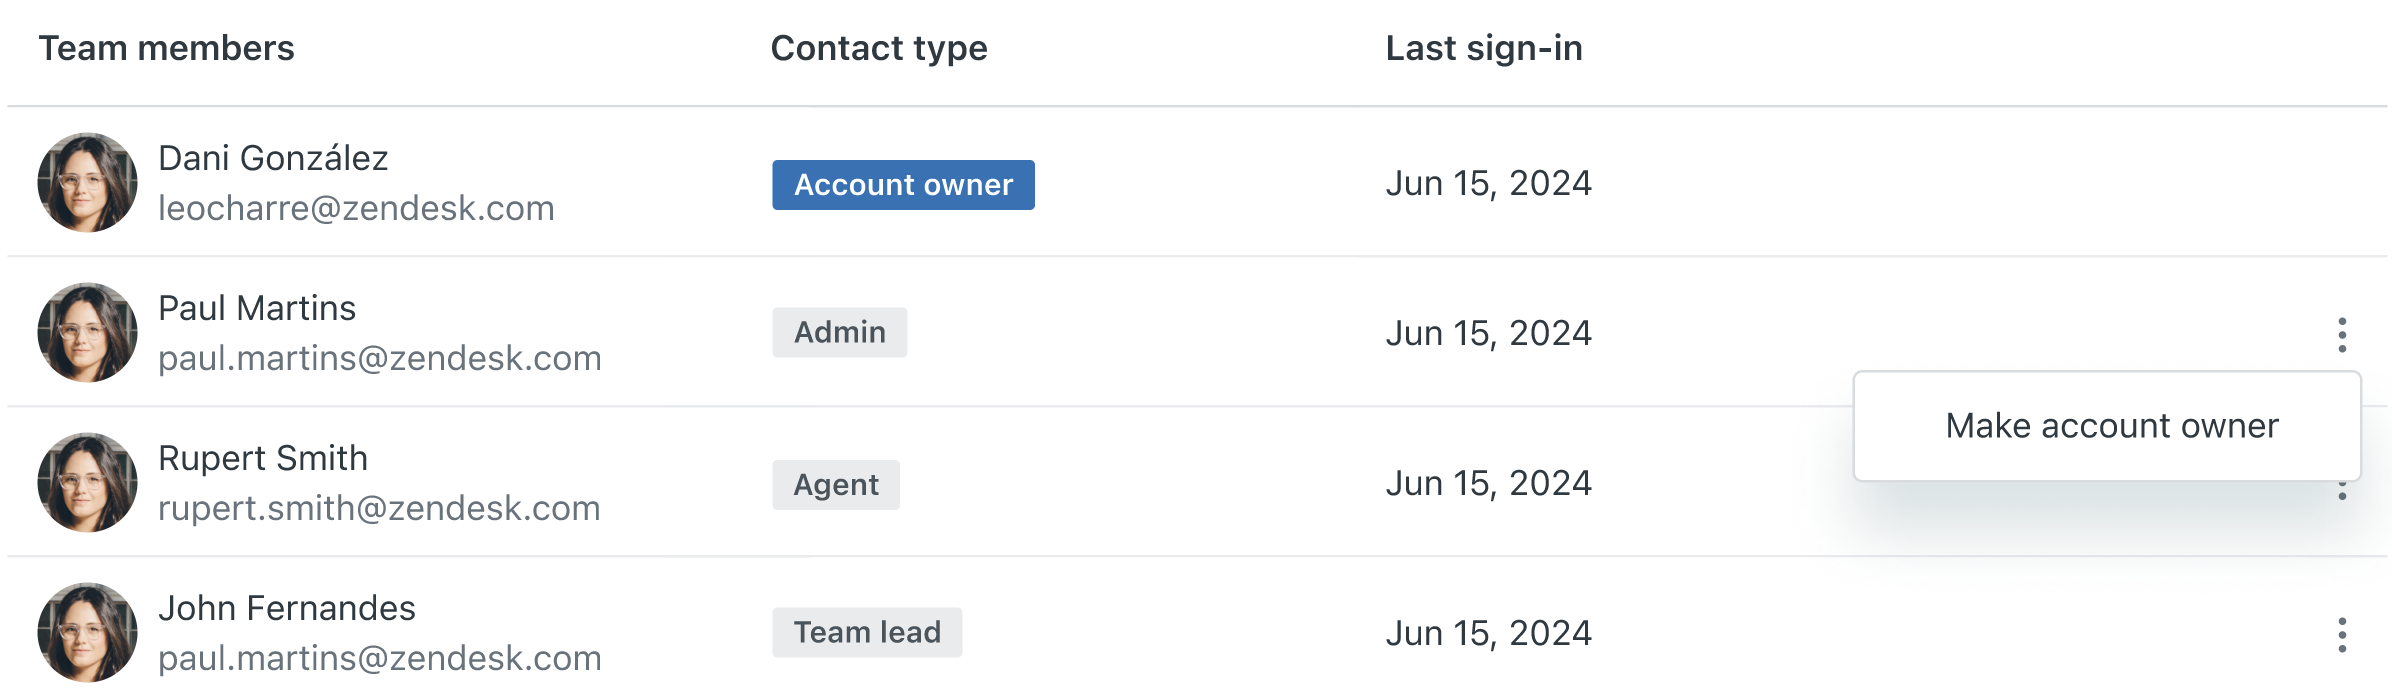Open the options menu for John Fernandes

[x=2342, y=635]
